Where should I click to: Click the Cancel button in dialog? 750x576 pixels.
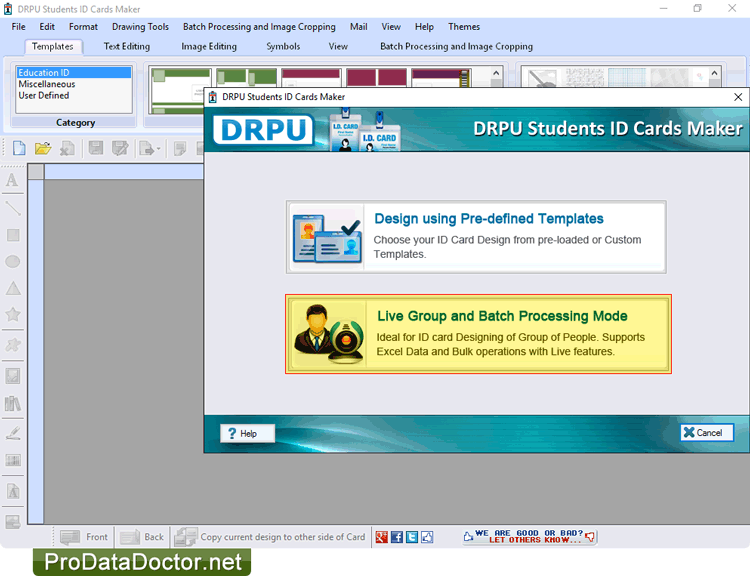pyautogui.click(x=706, y=432)
